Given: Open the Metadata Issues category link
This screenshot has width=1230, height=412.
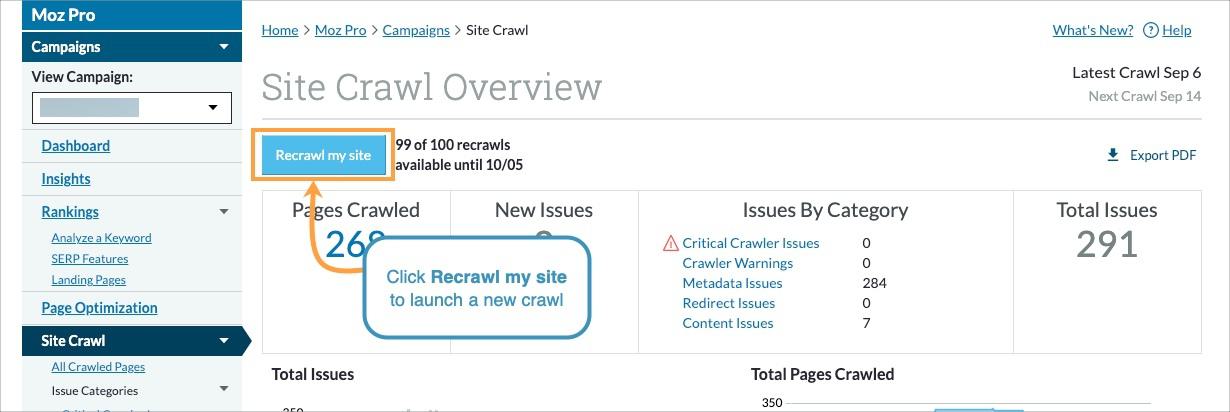Looking at the screenshot, I should click(732, 283).
